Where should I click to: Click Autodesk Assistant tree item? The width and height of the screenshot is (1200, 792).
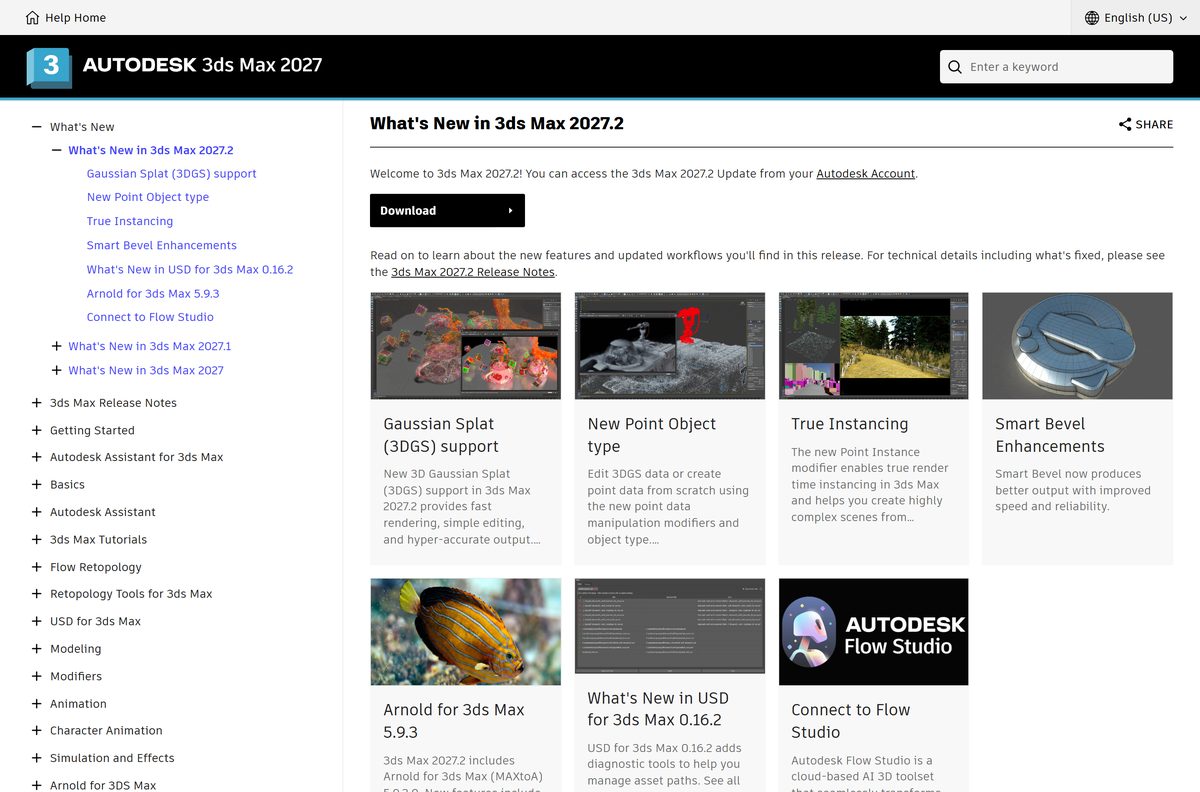coord(103,512)
